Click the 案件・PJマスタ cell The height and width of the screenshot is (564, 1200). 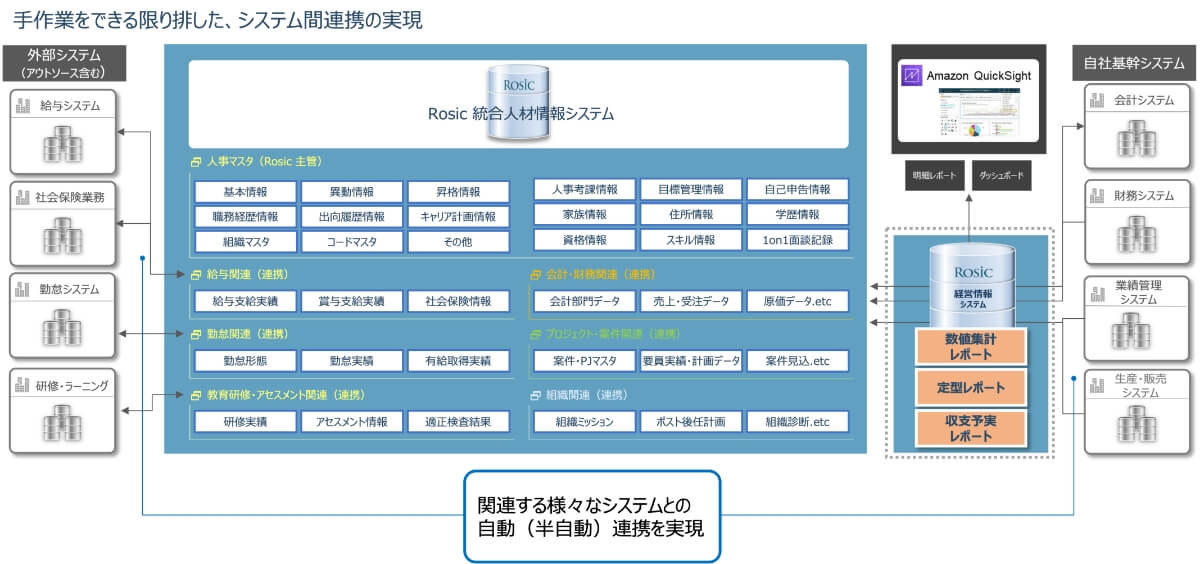pos(584,361)
